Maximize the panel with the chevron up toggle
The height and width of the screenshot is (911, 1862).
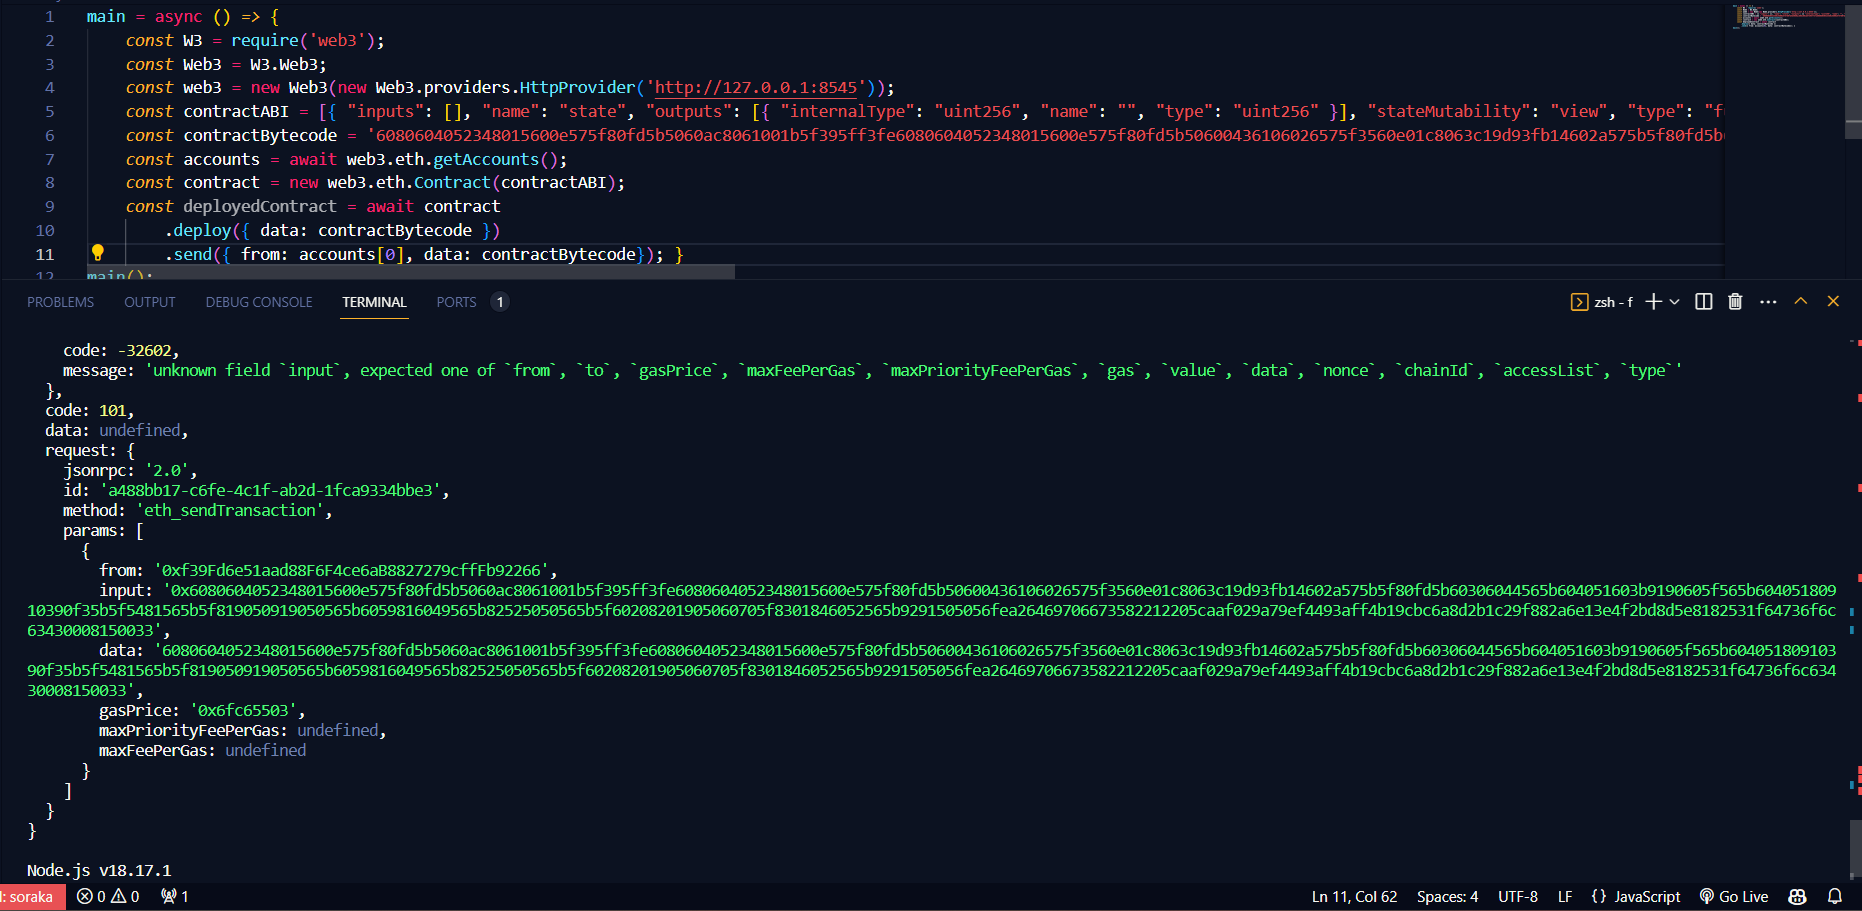coord(1800,301)
